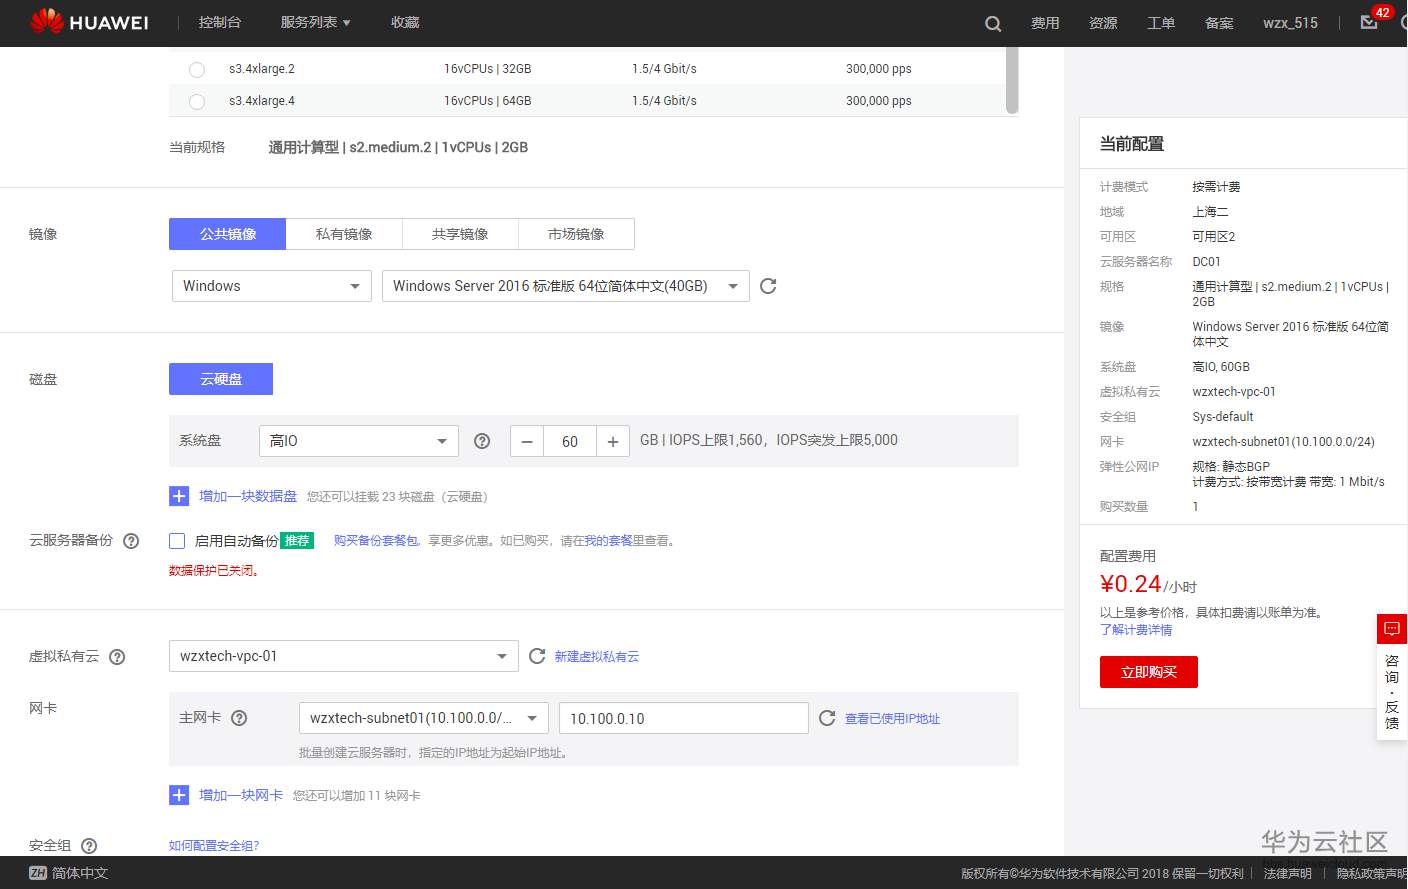Refresh the Windows image list
Screen dimensions: 1408x889
pos(768,286)
